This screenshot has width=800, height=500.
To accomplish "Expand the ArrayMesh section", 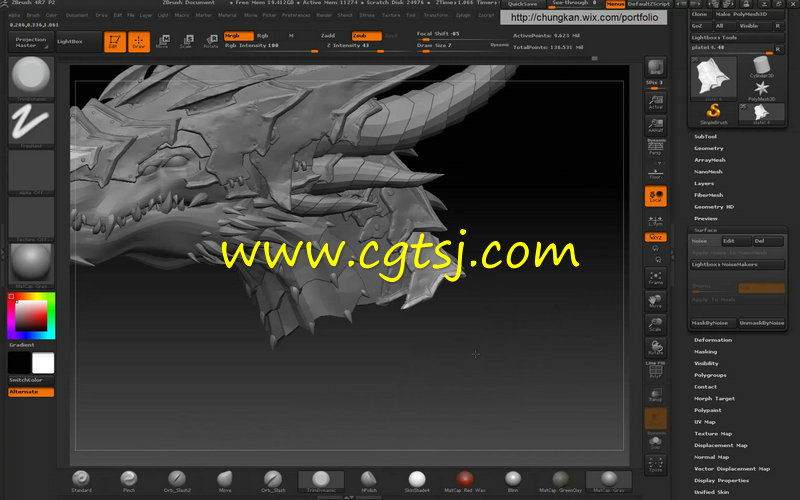I will click(x=710, y=160).
